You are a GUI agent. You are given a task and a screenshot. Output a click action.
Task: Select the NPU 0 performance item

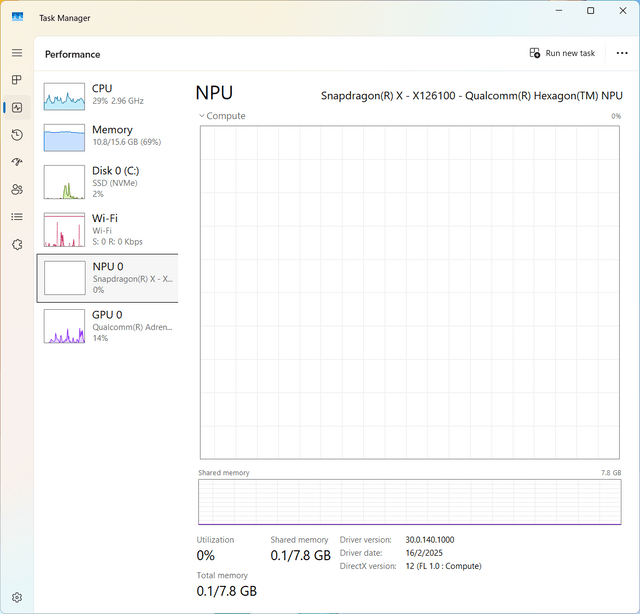pos(107,278)
